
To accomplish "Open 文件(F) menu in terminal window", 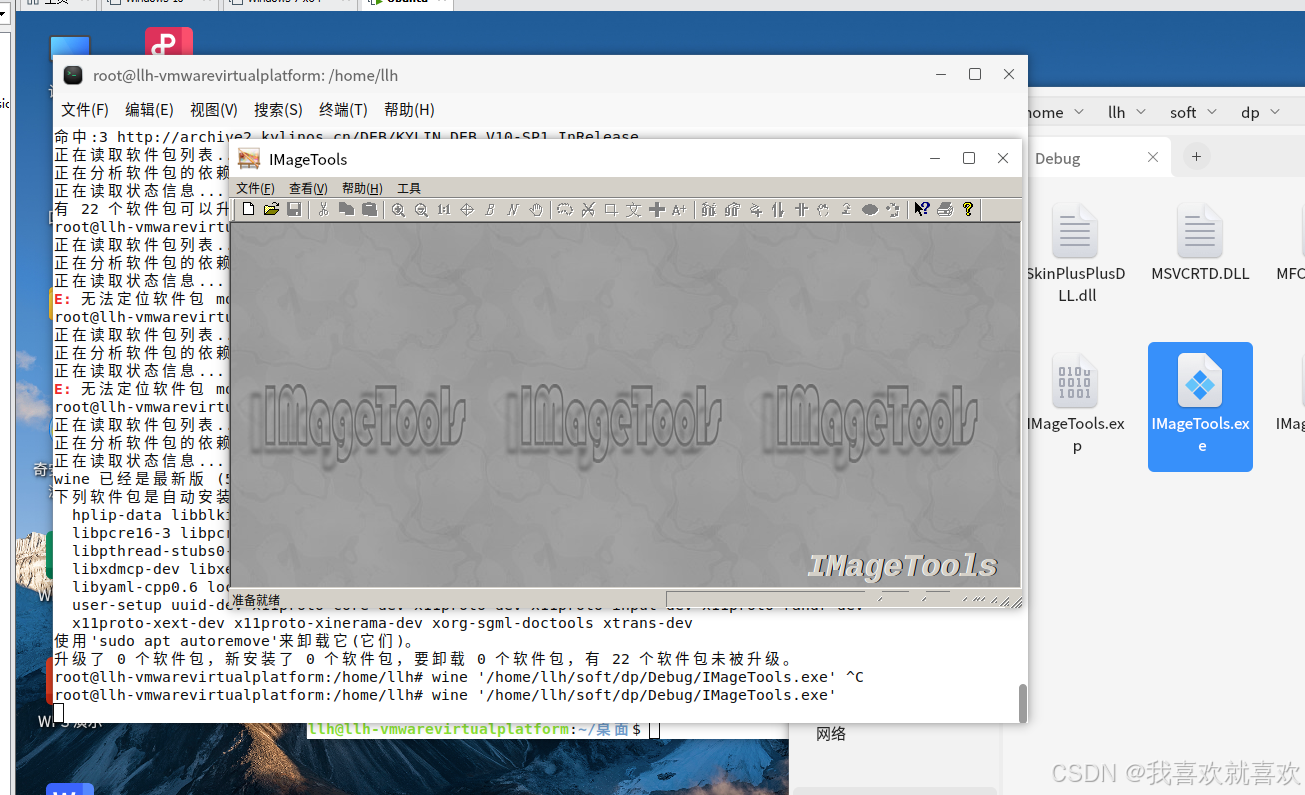I will (x=85, y=110).
